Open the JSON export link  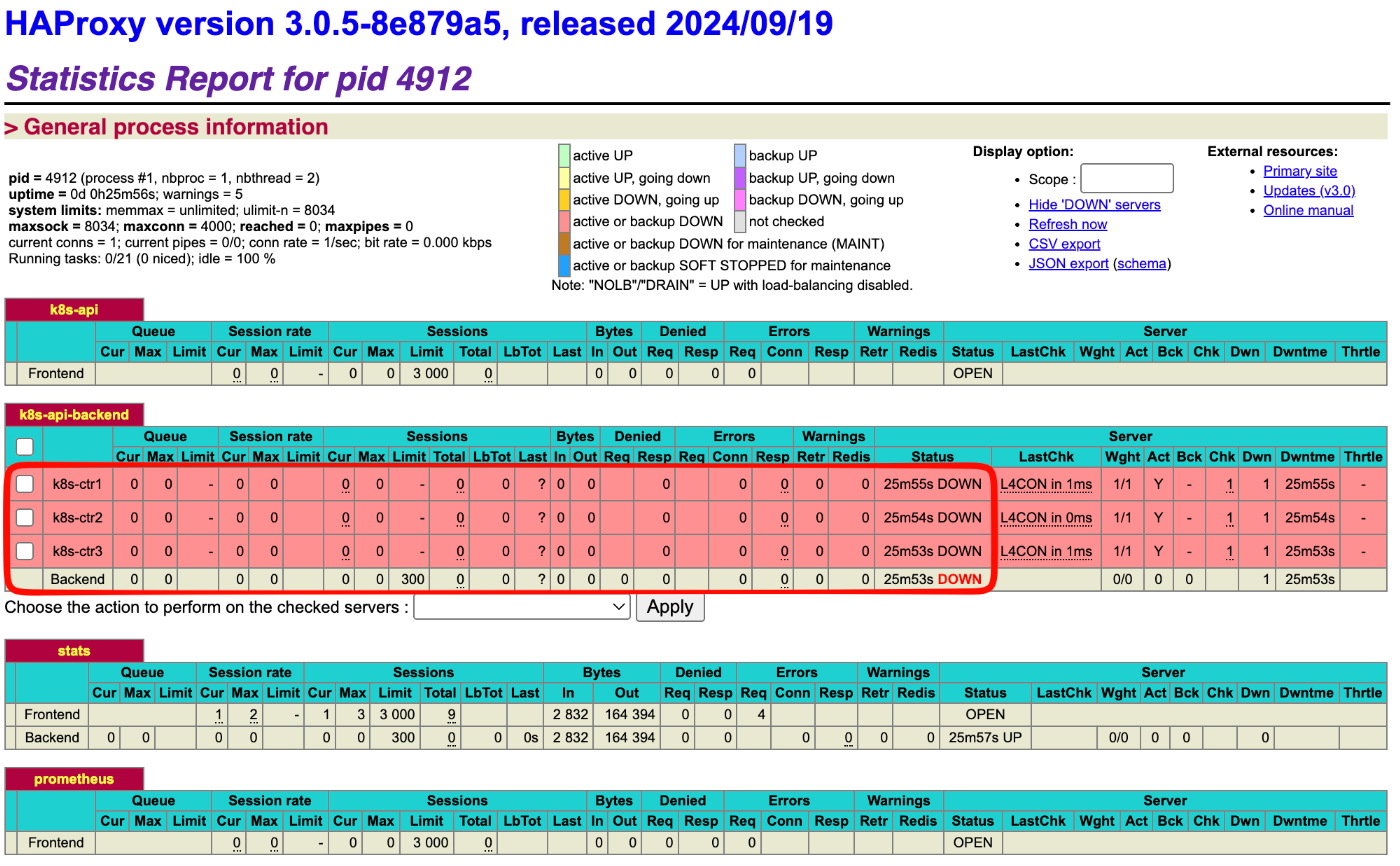[x=1069, y=264]
